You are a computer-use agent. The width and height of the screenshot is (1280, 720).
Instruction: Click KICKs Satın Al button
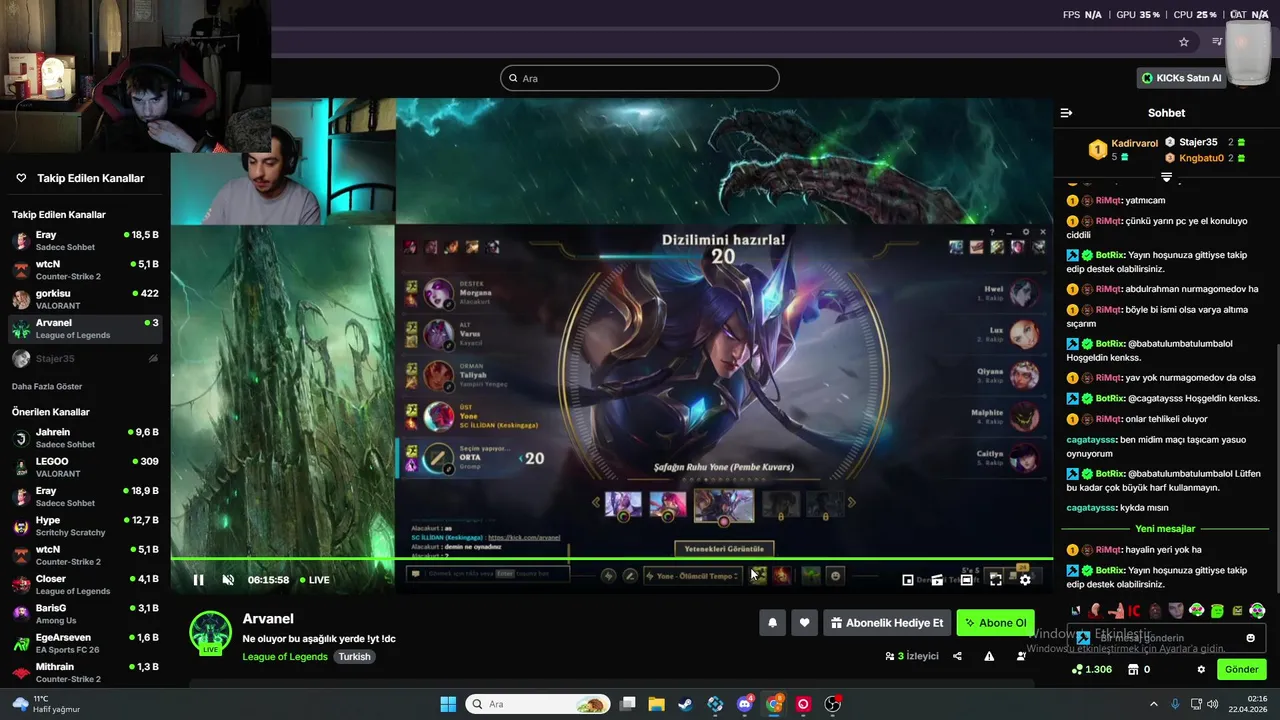(1181, 78)
